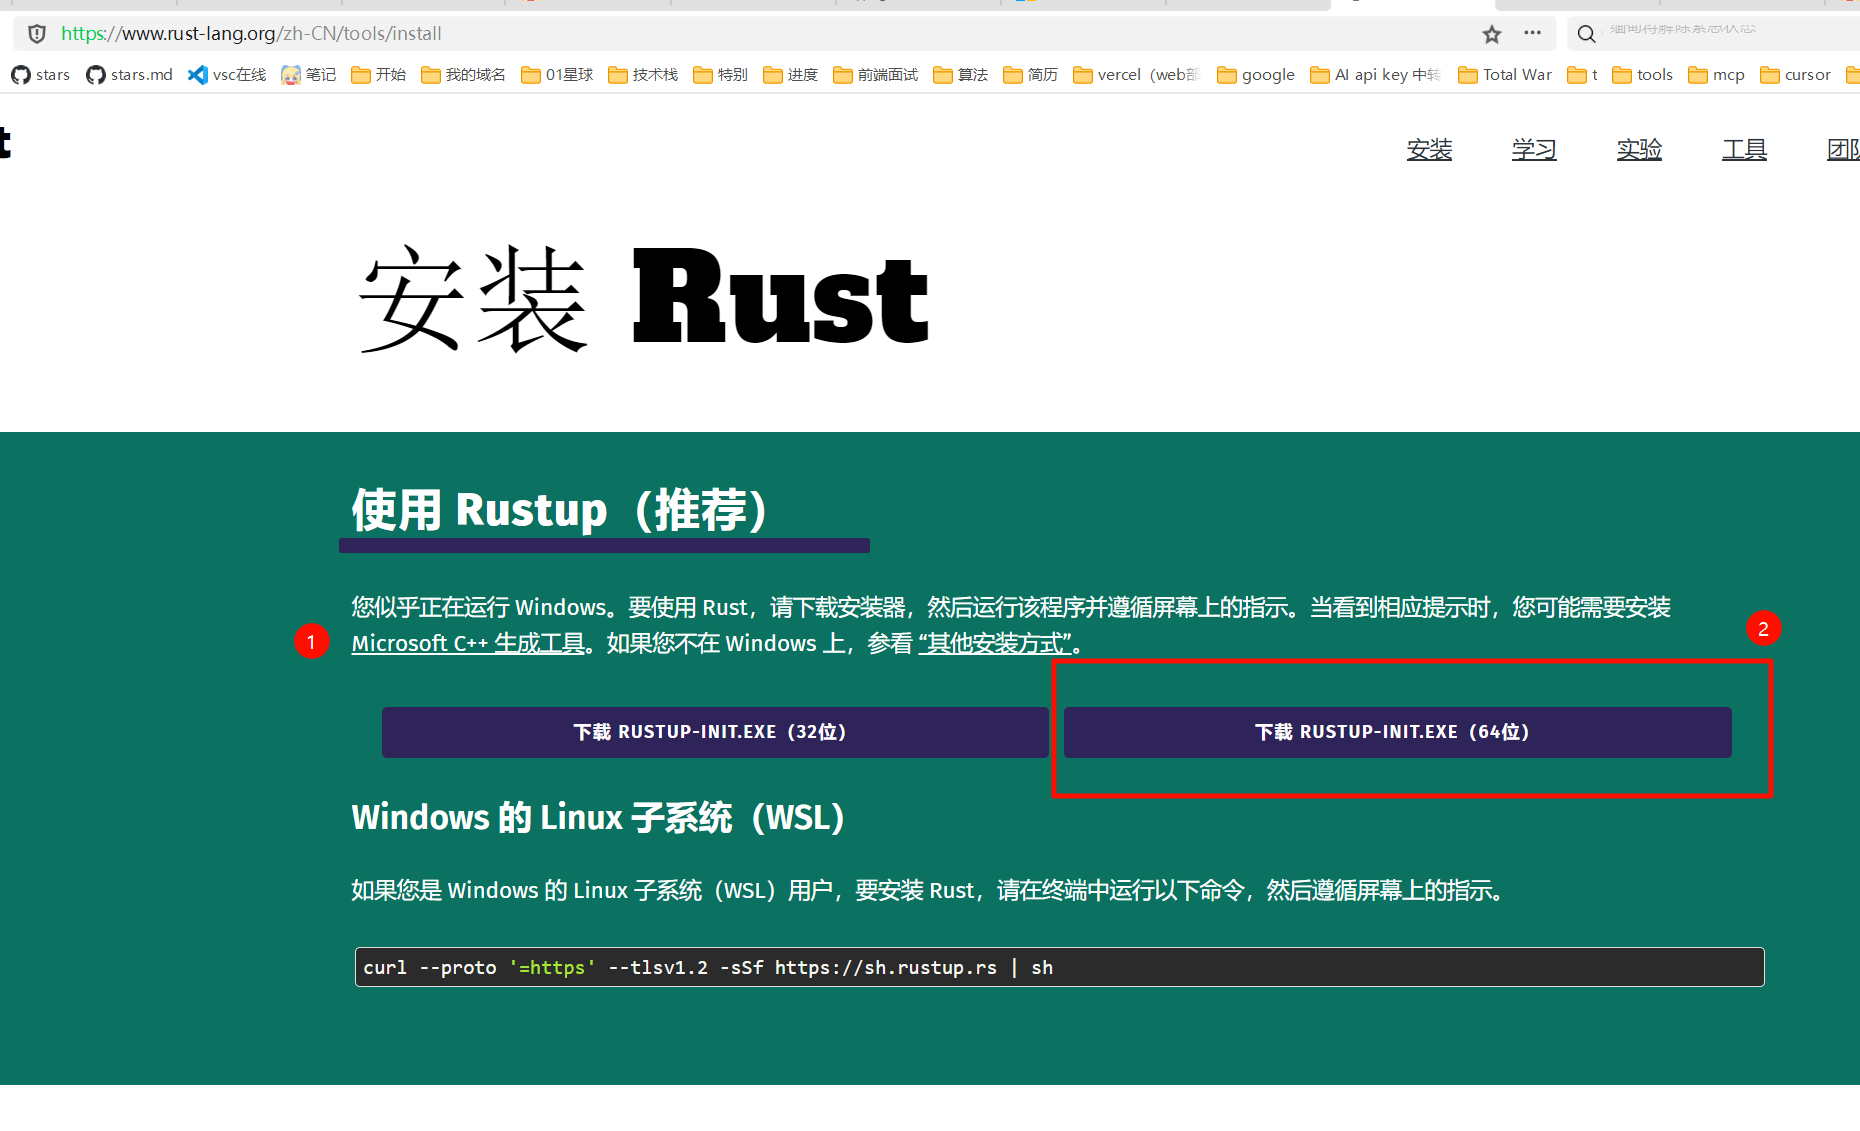The width and height of the screenshot is (1860, 1131).
Task: Open the stars.md GitHub bookmark
Action: tap(129, 75)
